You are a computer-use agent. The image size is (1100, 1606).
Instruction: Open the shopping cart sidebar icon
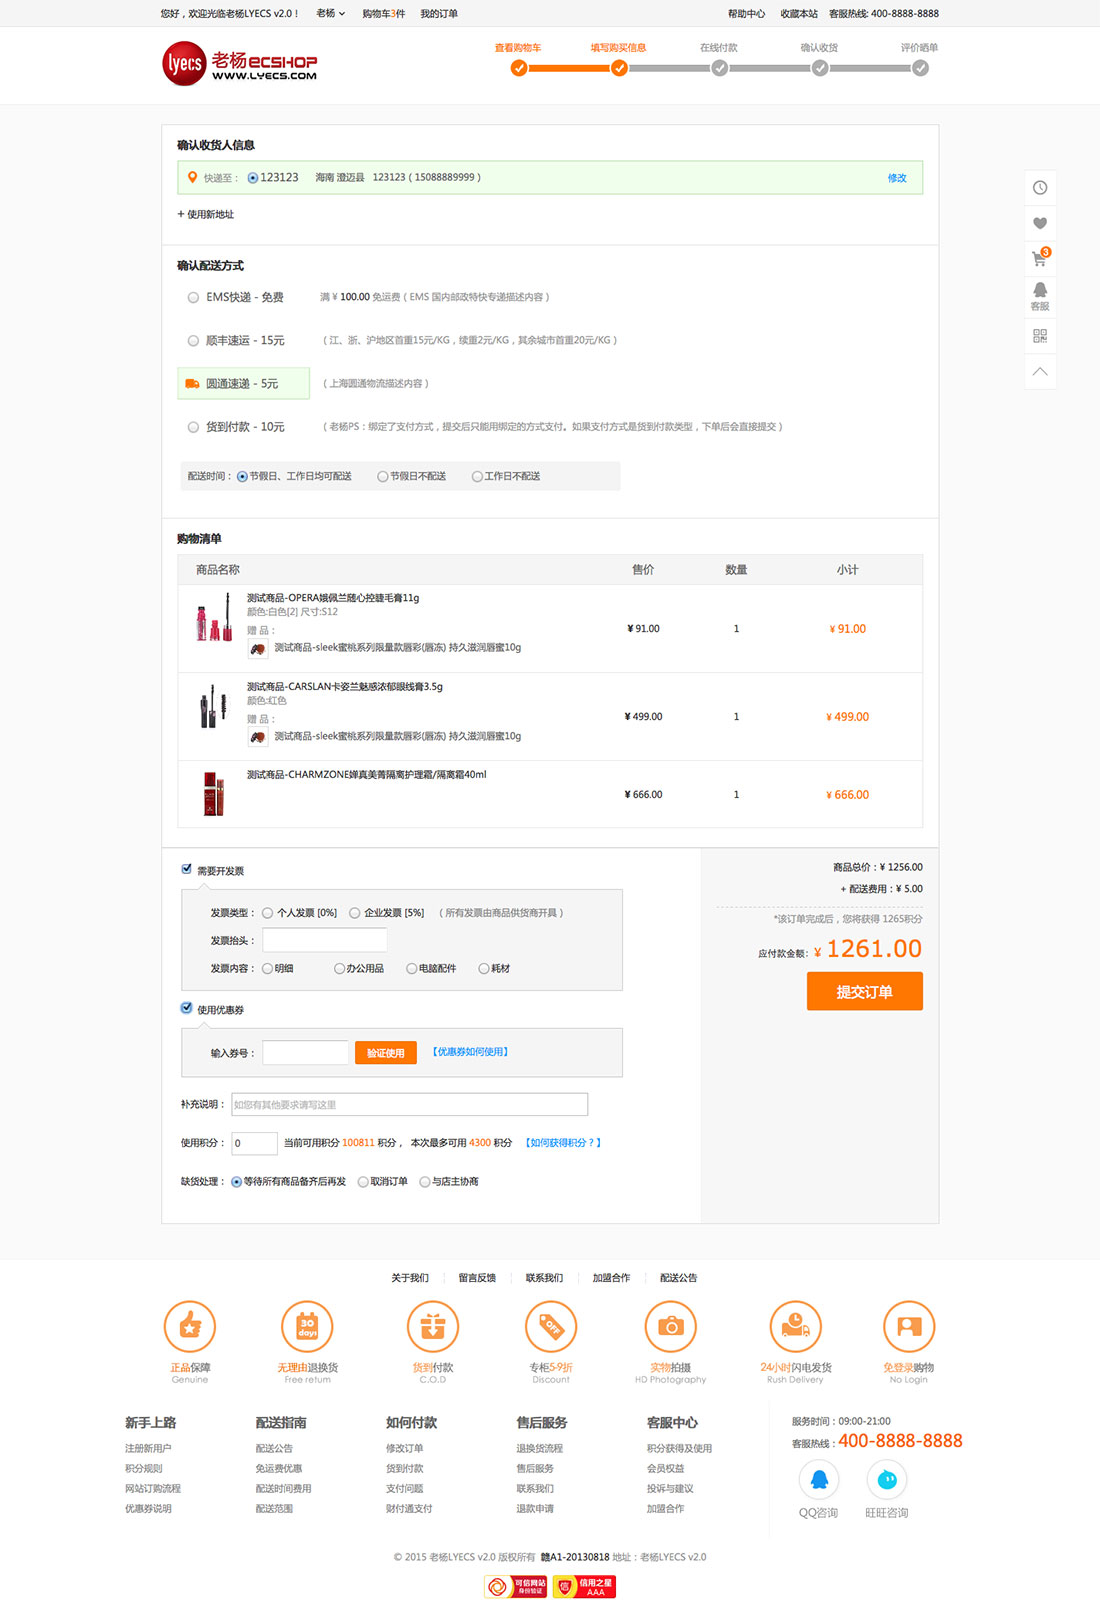pyautogui.click(x=1040, y=259)
